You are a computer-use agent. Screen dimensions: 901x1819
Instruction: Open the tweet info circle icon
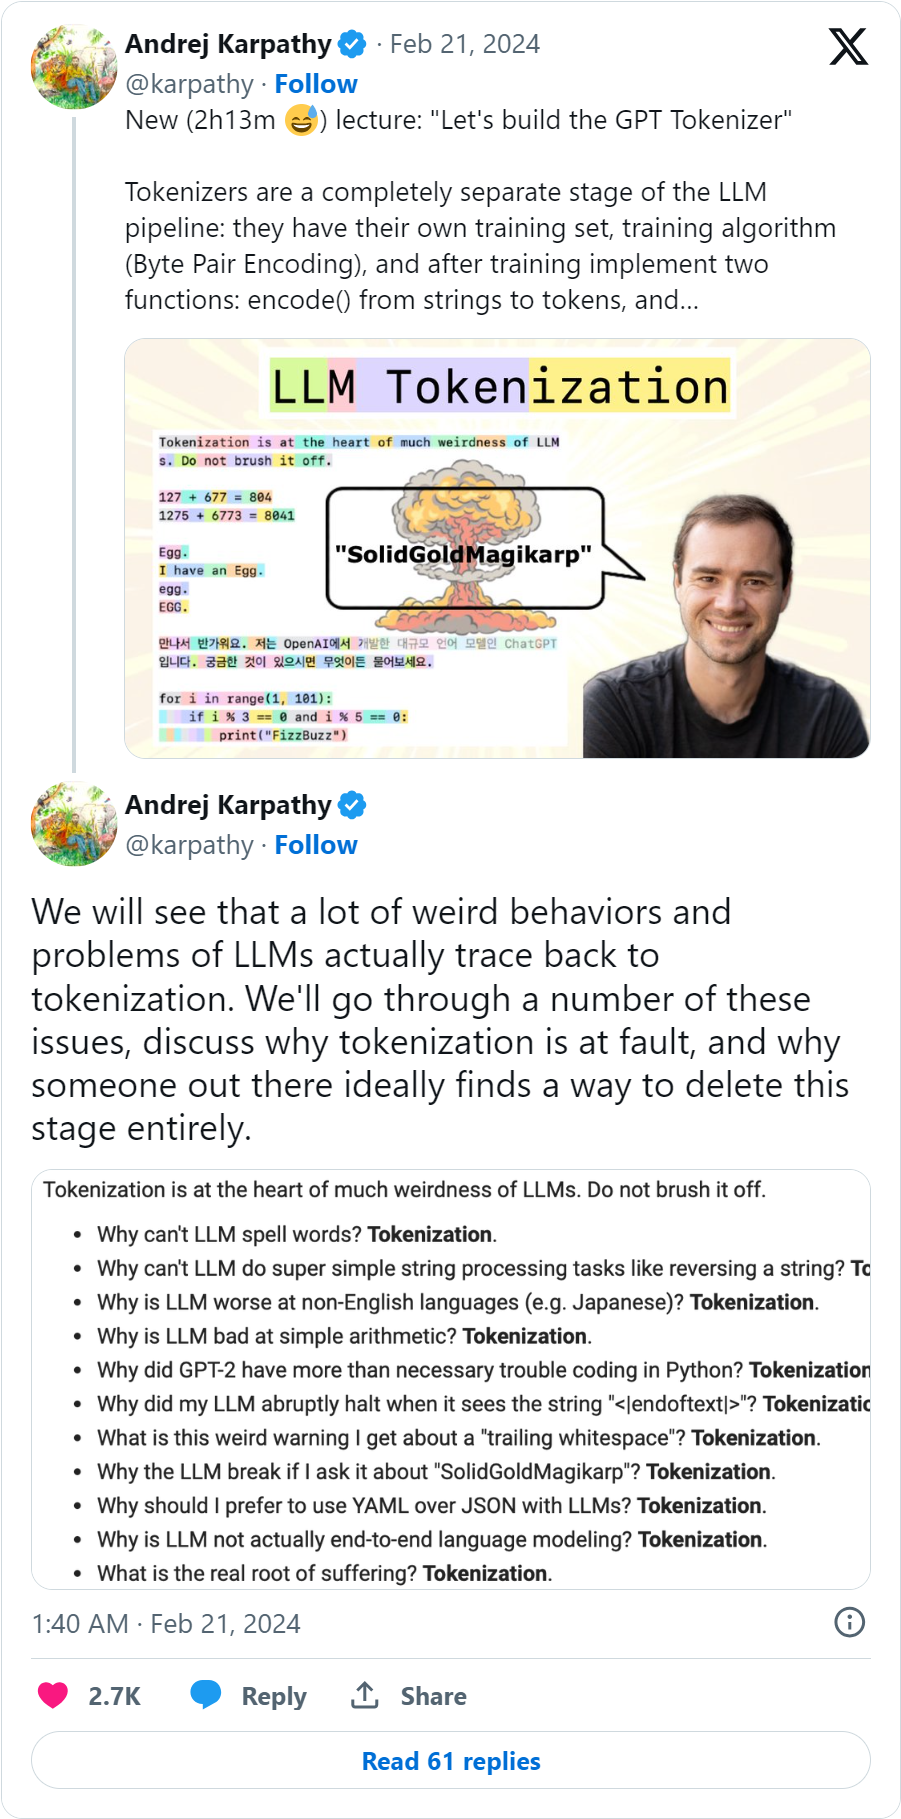click(849, 1622)
